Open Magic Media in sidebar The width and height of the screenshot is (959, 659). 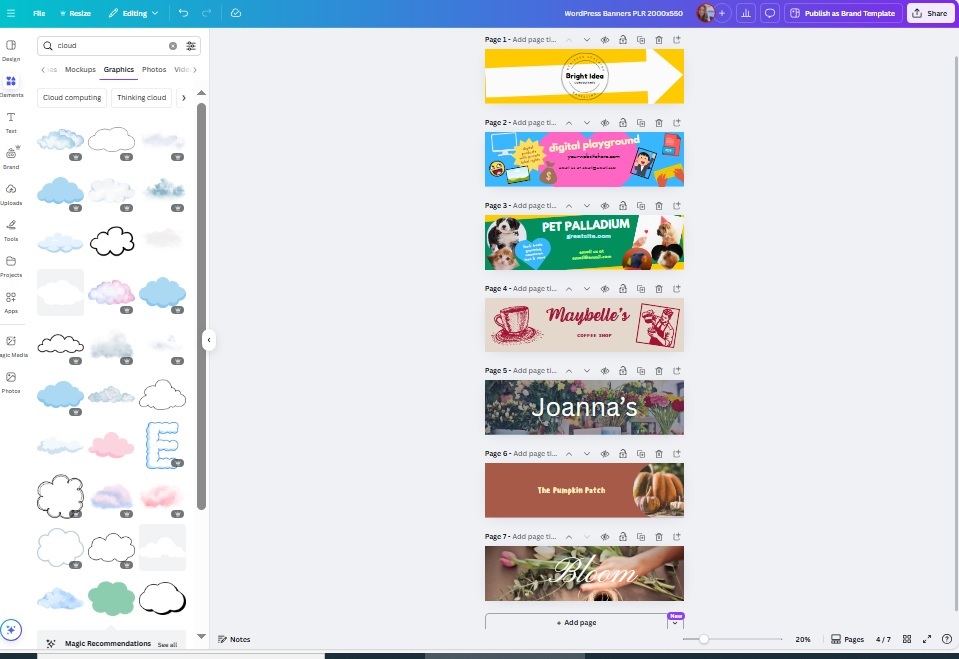[11, 346]
